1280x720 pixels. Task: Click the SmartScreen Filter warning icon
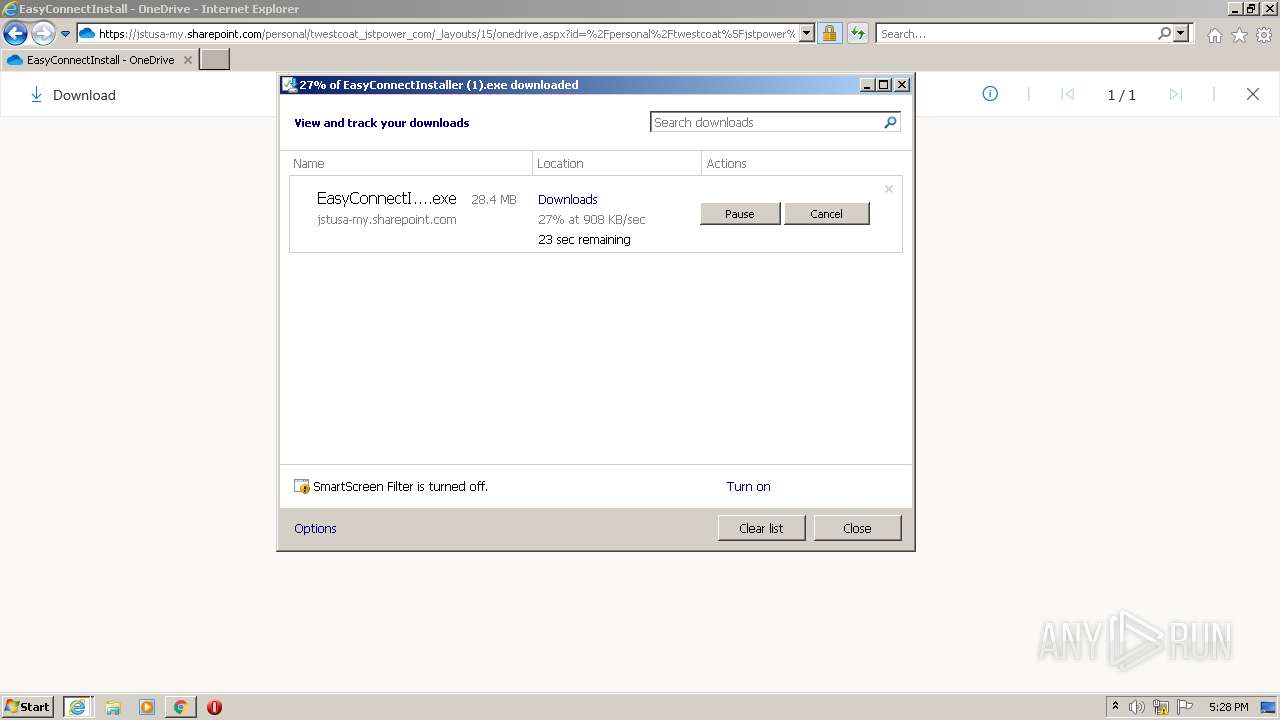pos(302,487)
